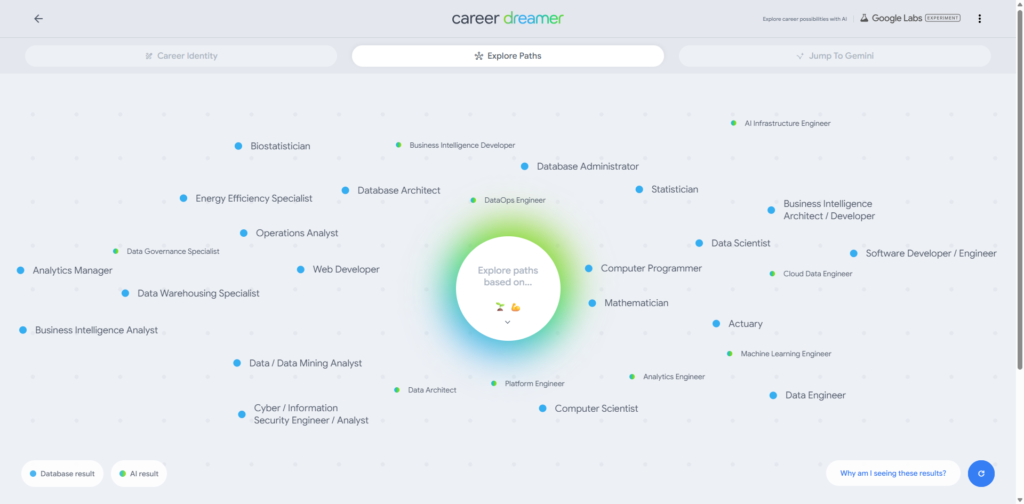1024x504 pixels.
Task: Open Cyber / Information Security Engineer / Analyst
Action: (311, 415)
